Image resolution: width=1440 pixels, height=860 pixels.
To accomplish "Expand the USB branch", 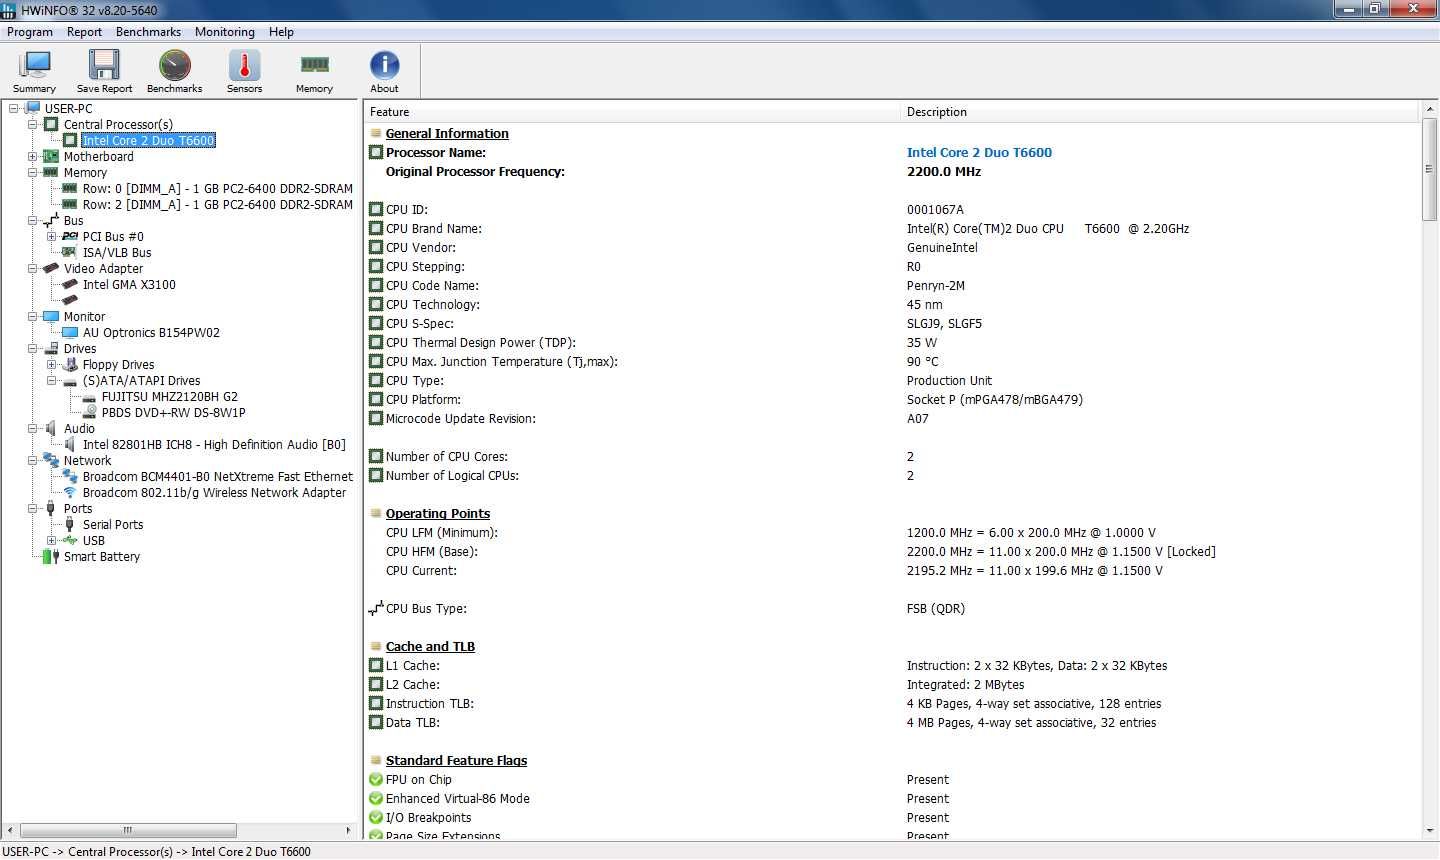I will [x=51, y=540].
